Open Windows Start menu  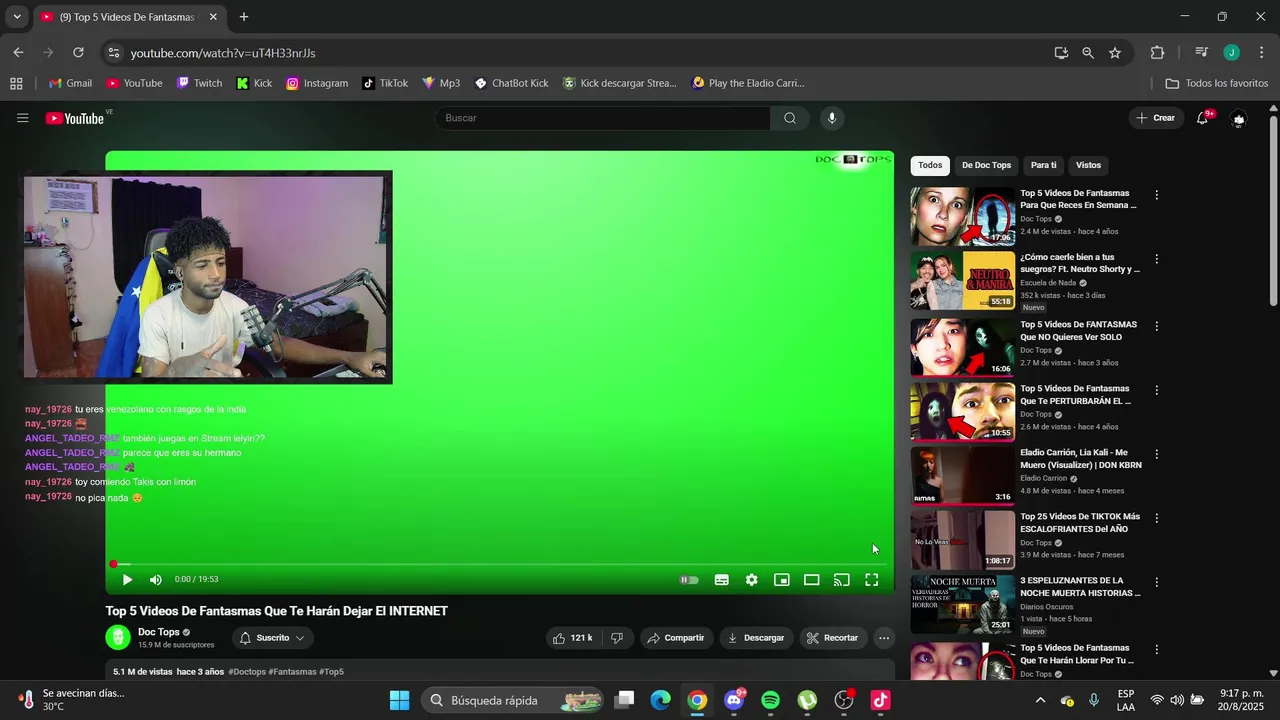(399, 700)
